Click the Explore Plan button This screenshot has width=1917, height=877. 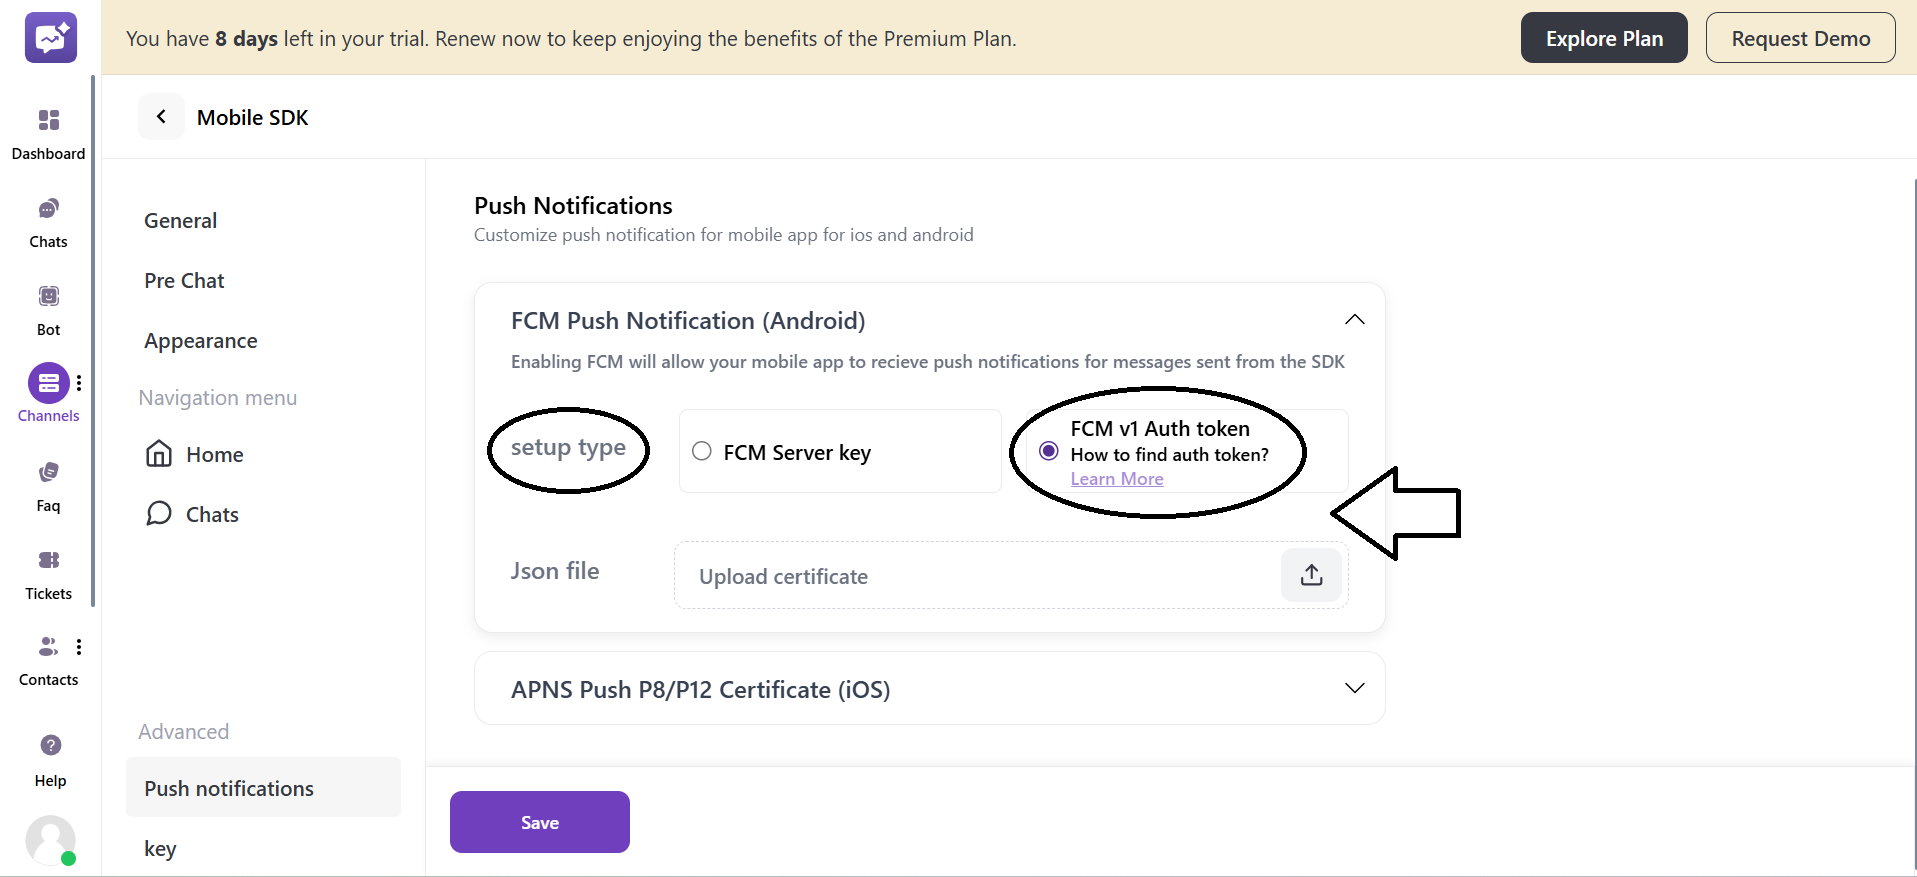[1603, 37]
